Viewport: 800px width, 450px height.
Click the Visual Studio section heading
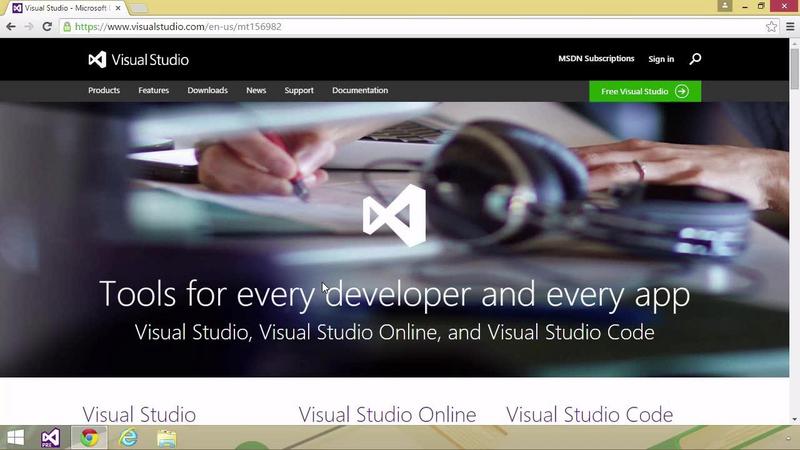pos(139,414)
